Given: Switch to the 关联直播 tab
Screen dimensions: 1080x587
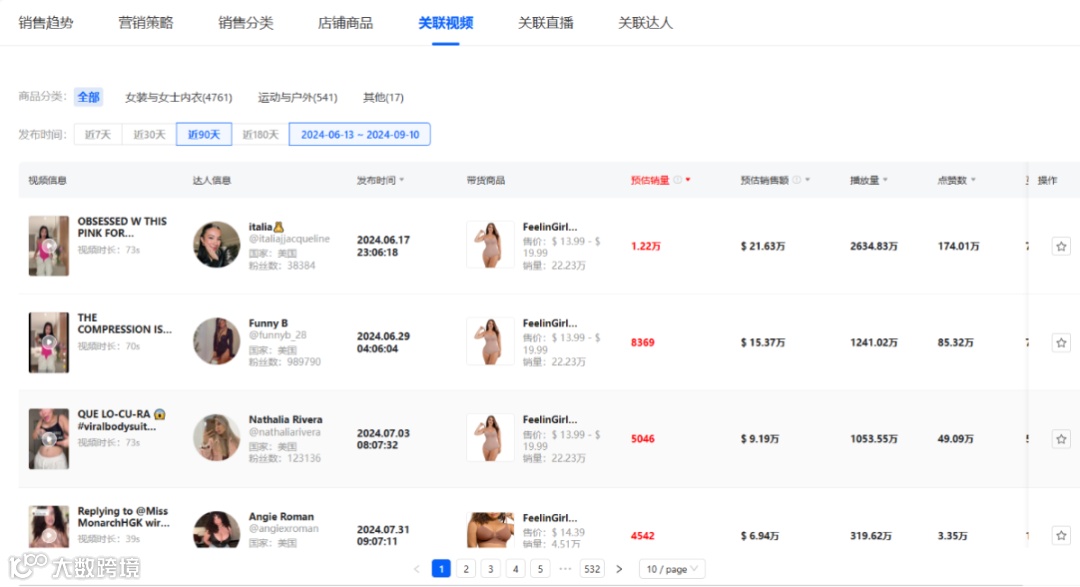Looking at the screenshot, I should [546, 22].
